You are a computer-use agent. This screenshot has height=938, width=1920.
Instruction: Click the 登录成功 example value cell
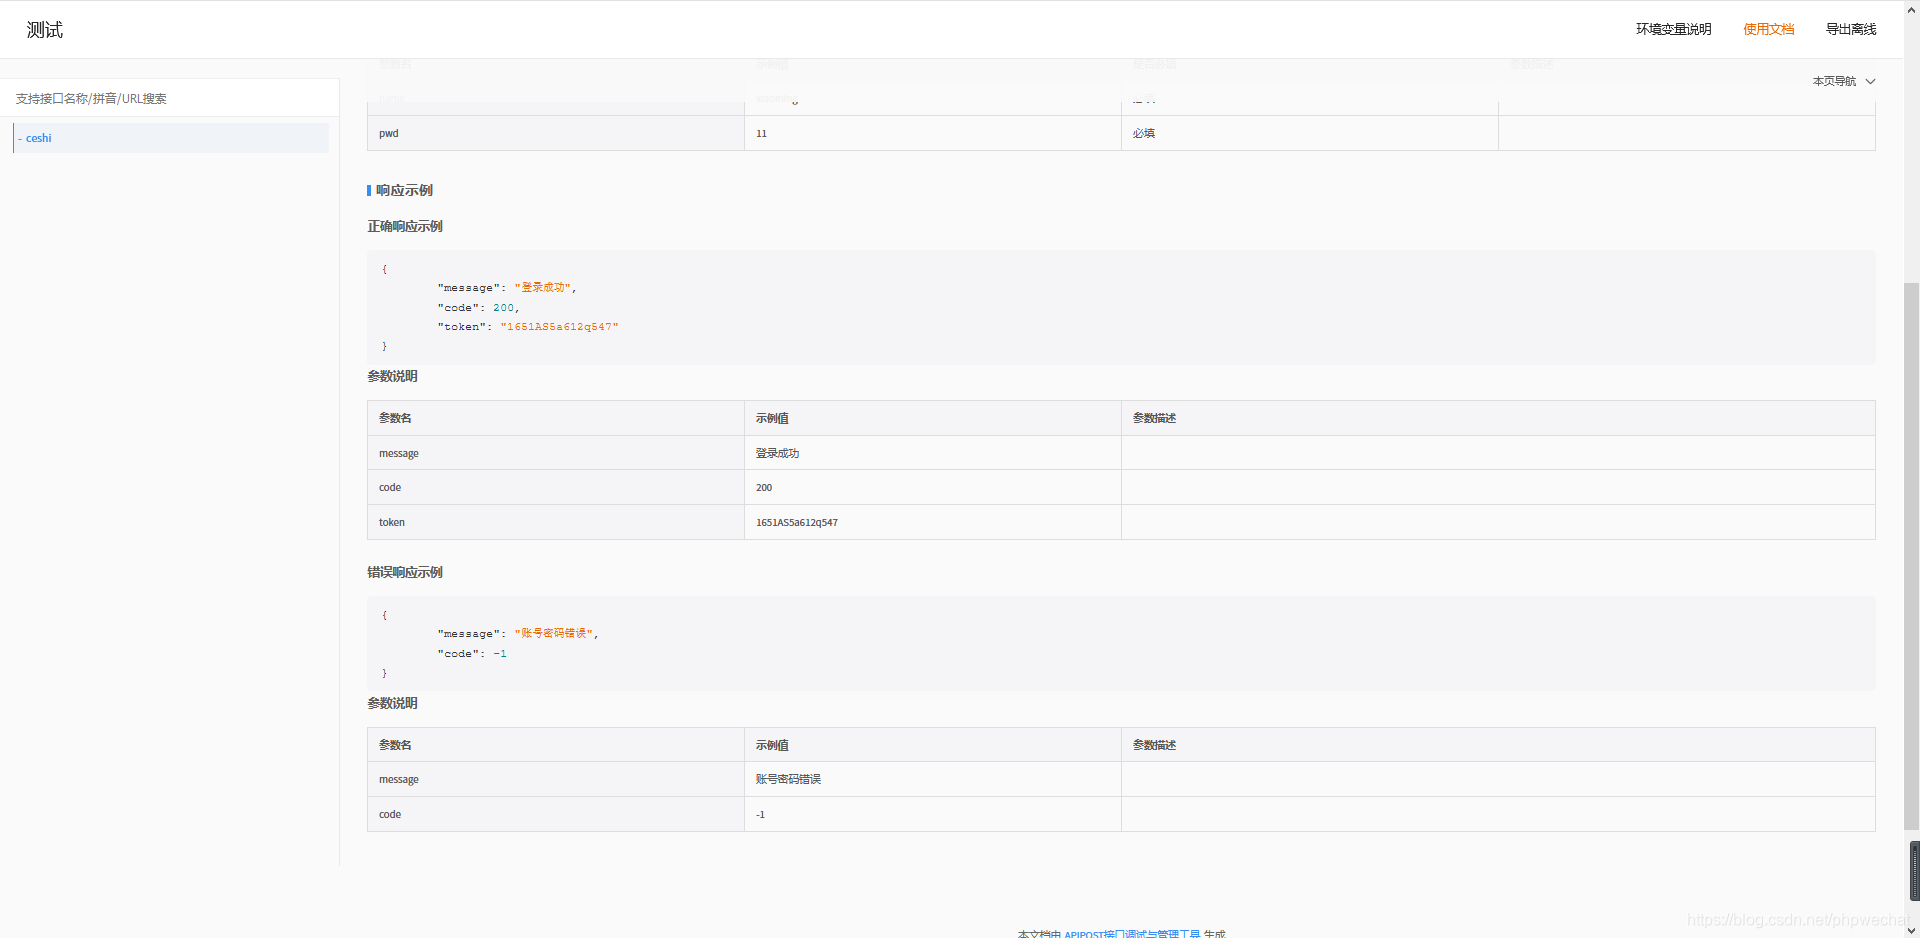(933, 453)
